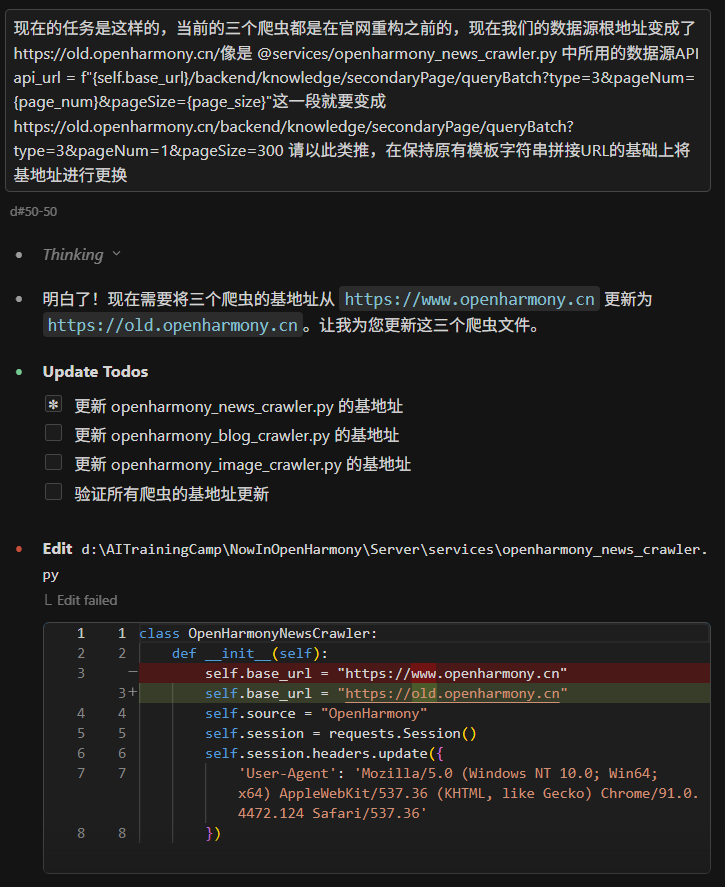Click the Edit failed status text

87,601
